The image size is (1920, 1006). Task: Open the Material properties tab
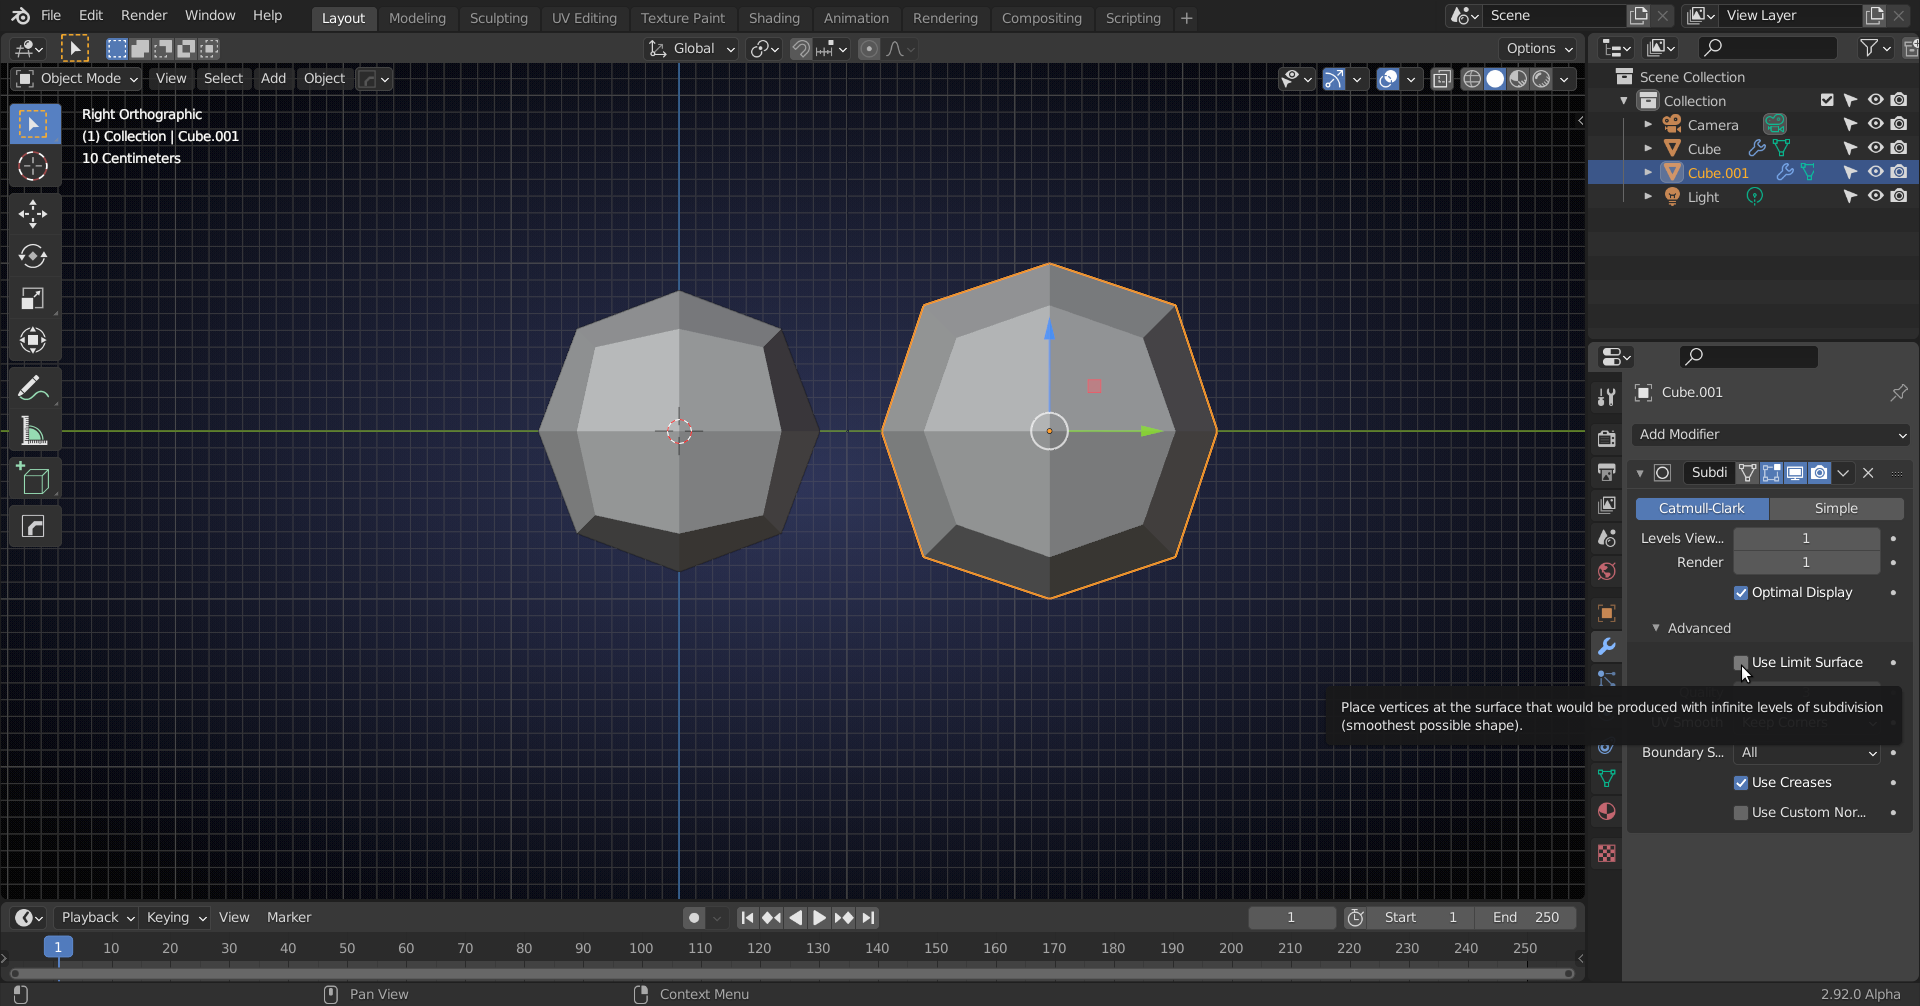click(1606, 811)
